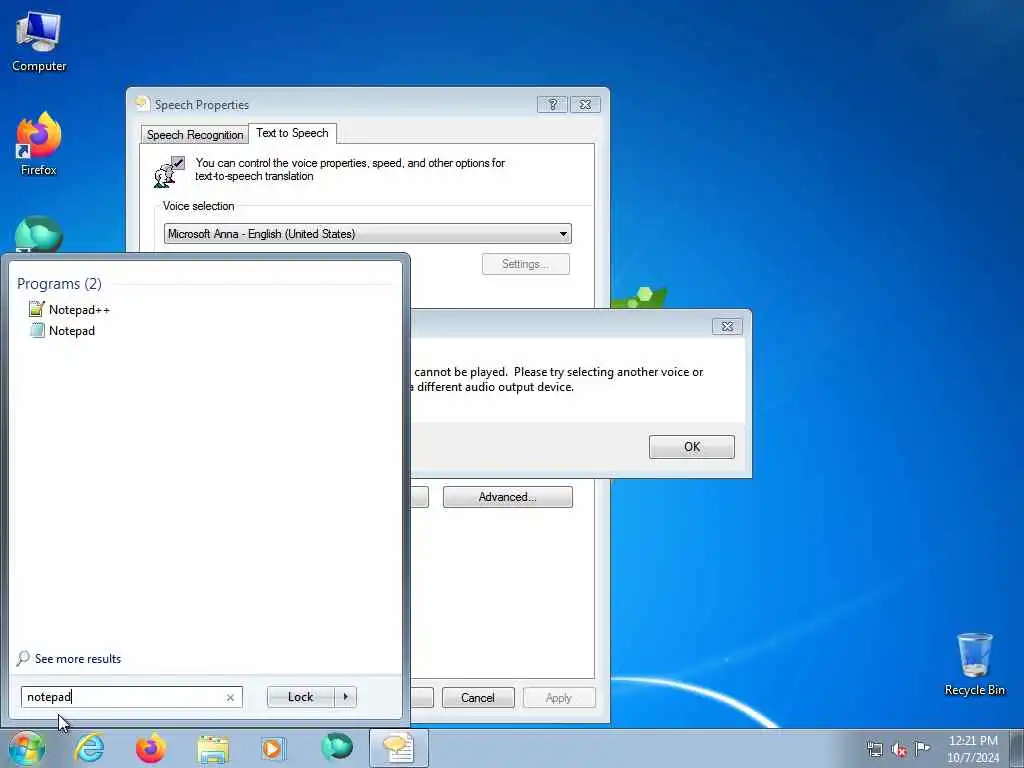Select the Text to Speech tab

pos(293,133)
